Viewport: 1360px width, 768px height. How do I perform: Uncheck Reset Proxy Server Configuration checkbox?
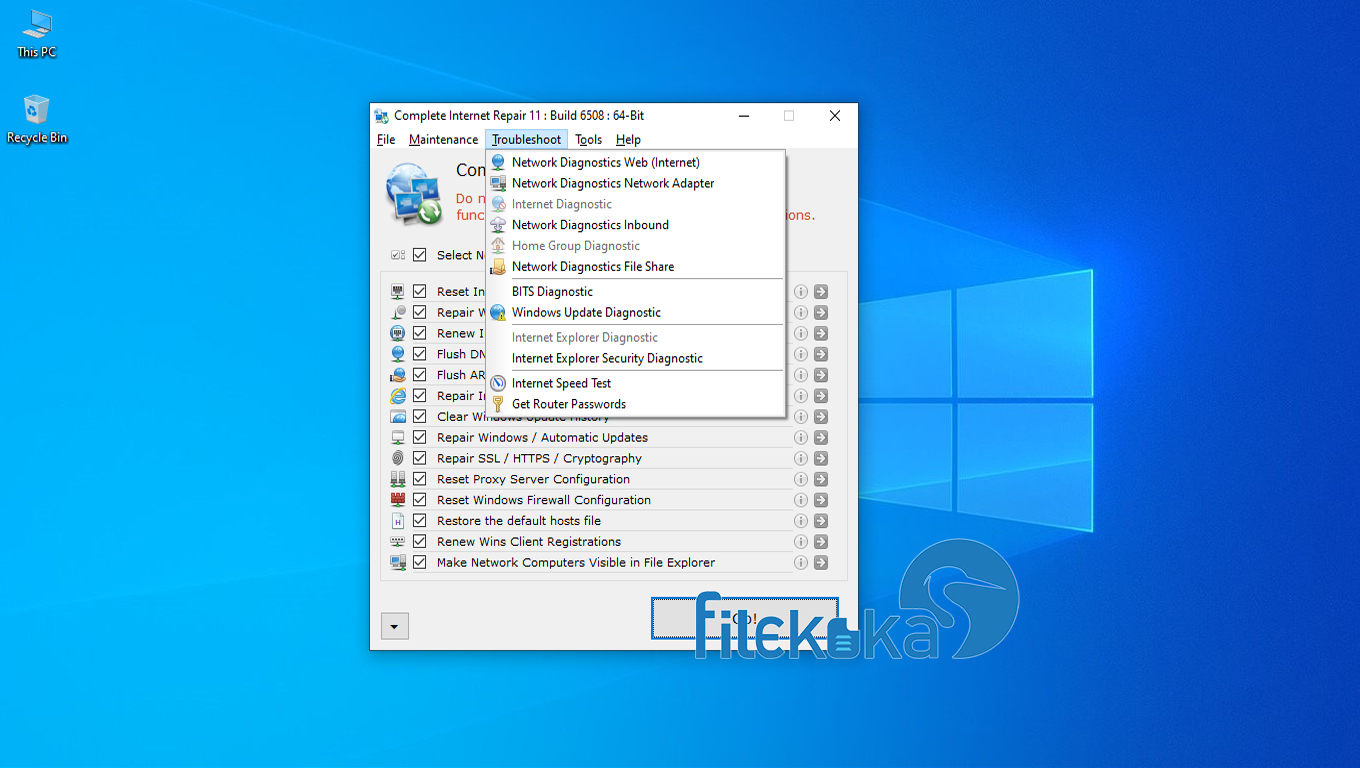tap(420, 479)
